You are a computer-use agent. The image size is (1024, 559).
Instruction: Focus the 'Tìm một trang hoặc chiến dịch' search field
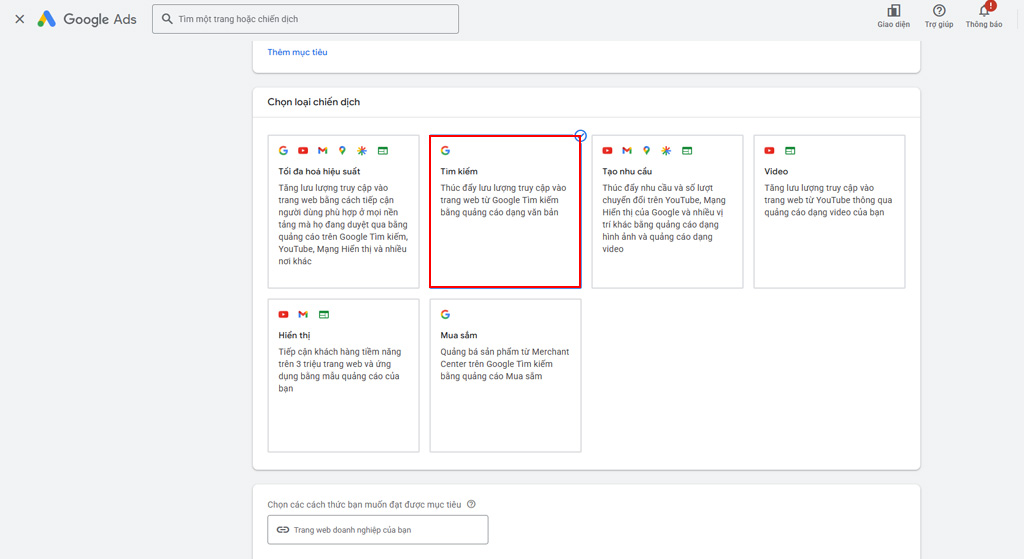(306, 19)
